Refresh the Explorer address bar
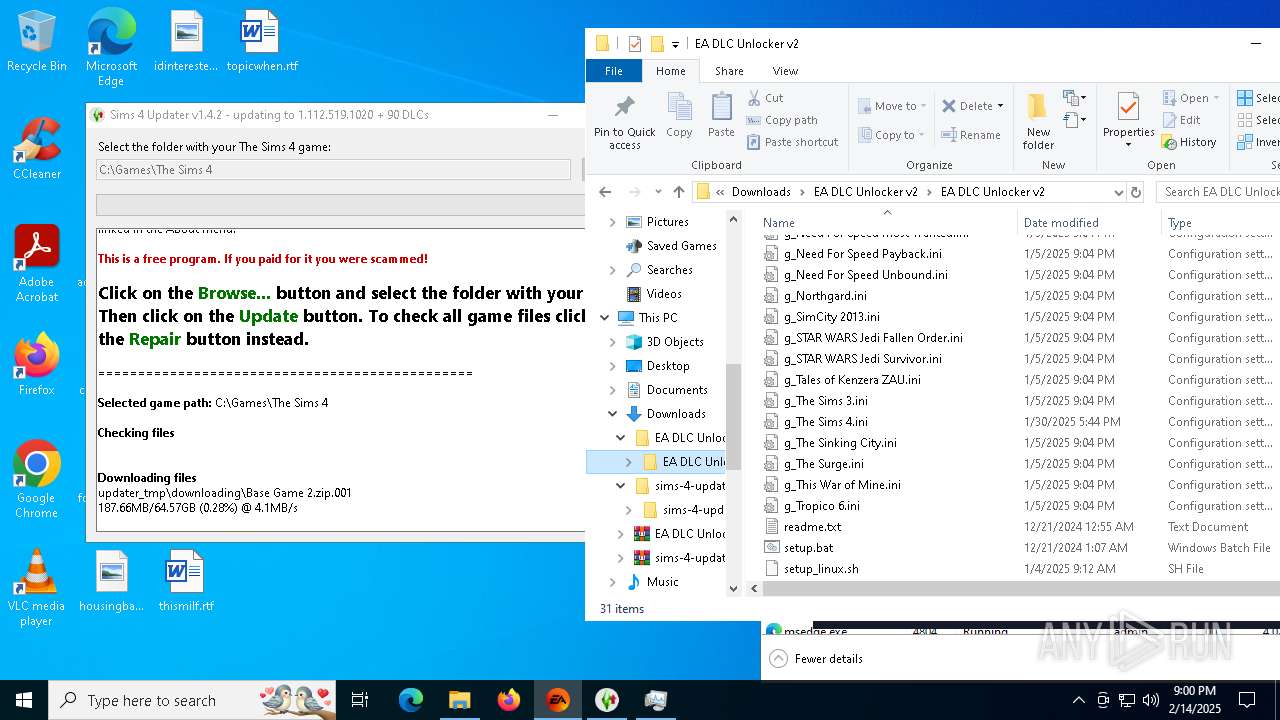1280x720 pixels. [1135, 192]
